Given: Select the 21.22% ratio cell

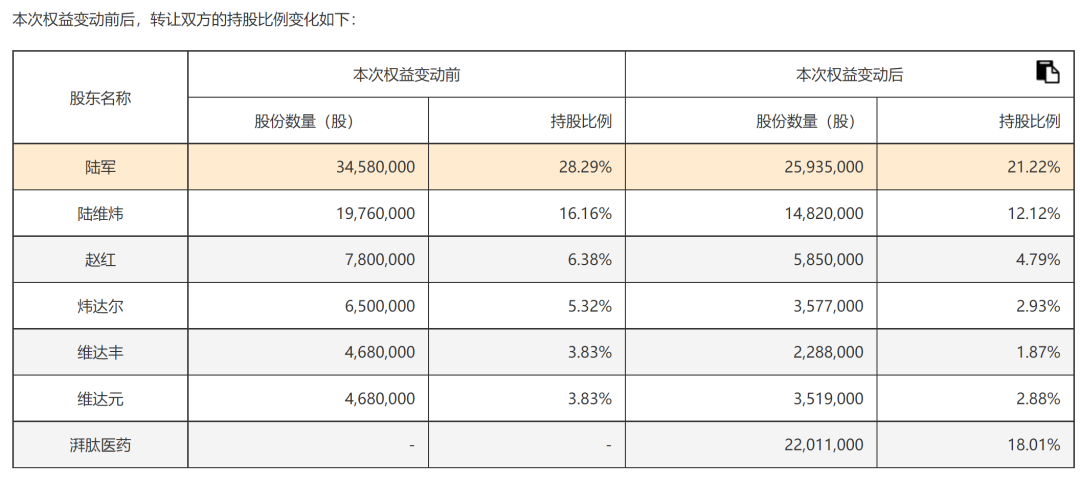Looking at the screenshot, I should [x=975, y=167].
